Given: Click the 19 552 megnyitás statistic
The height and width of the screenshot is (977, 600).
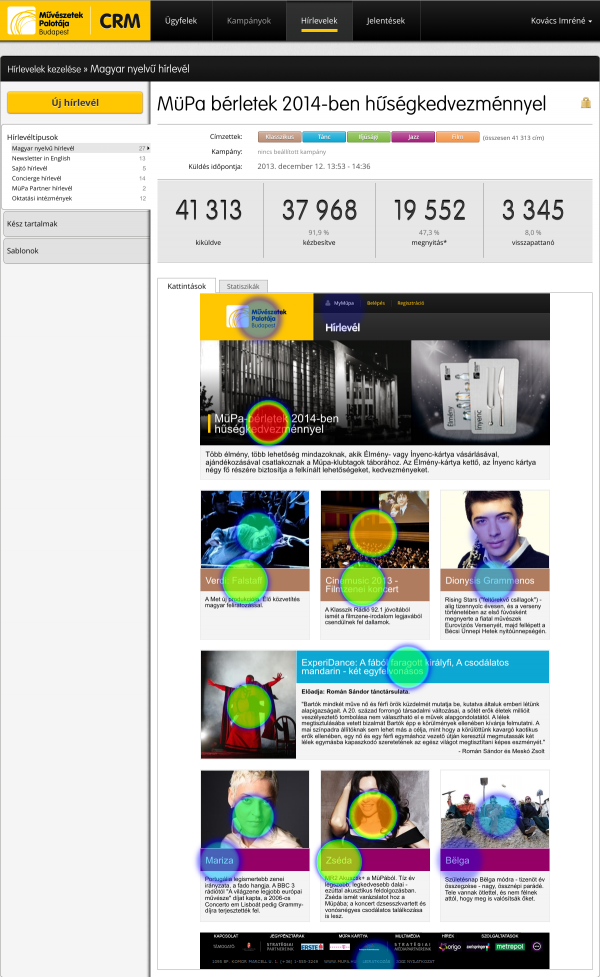Looking at the screenshot, I should point(429,220).
